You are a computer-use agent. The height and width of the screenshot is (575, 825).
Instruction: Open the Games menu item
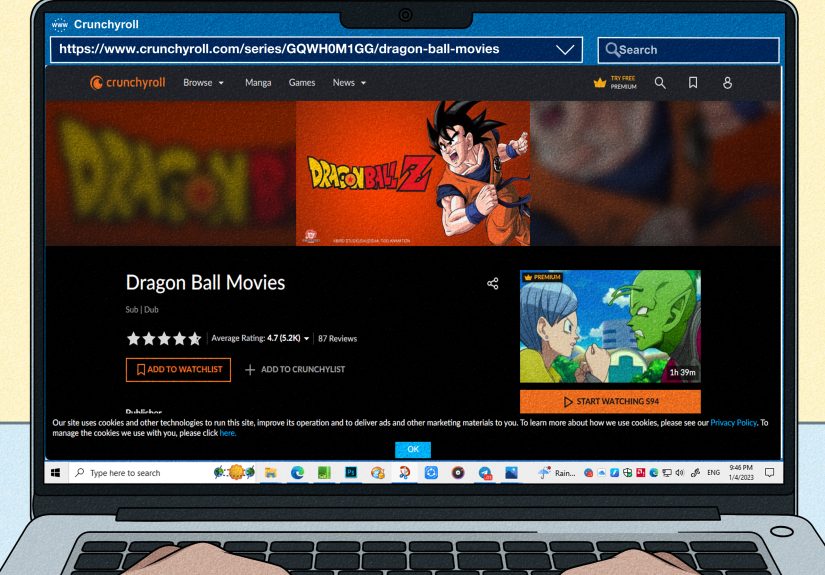click(x=302, y=83)
